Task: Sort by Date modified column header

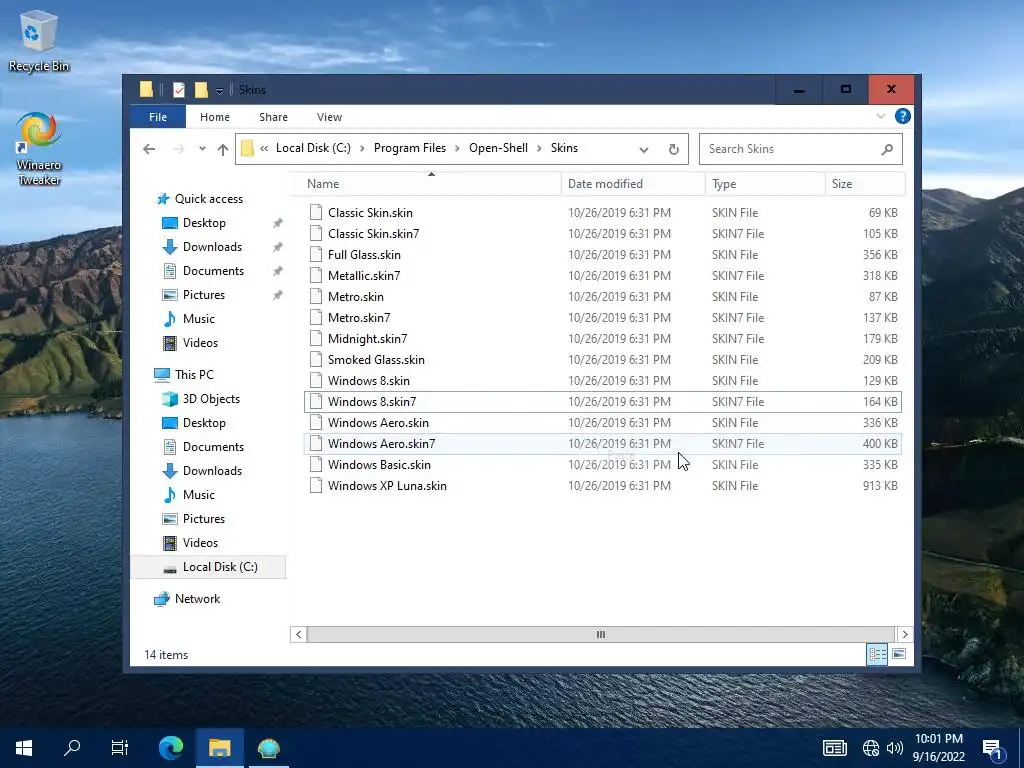Action: pos(633,184)
